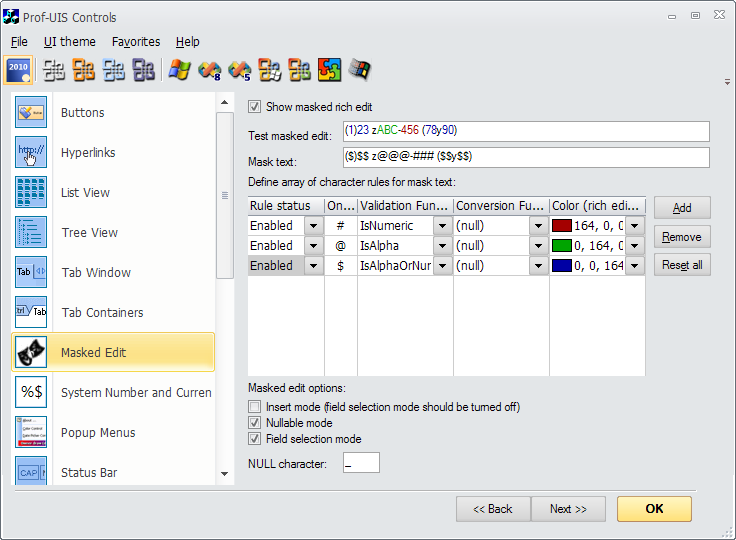Image resolution: width=736 pixels, height=540 pixels.
Task: Toggle Nullable mode checkbox
Action: pos(254,423)
